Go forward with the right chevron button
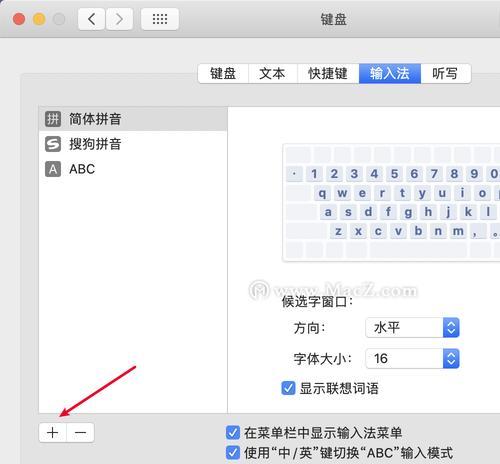 point(119,19)
